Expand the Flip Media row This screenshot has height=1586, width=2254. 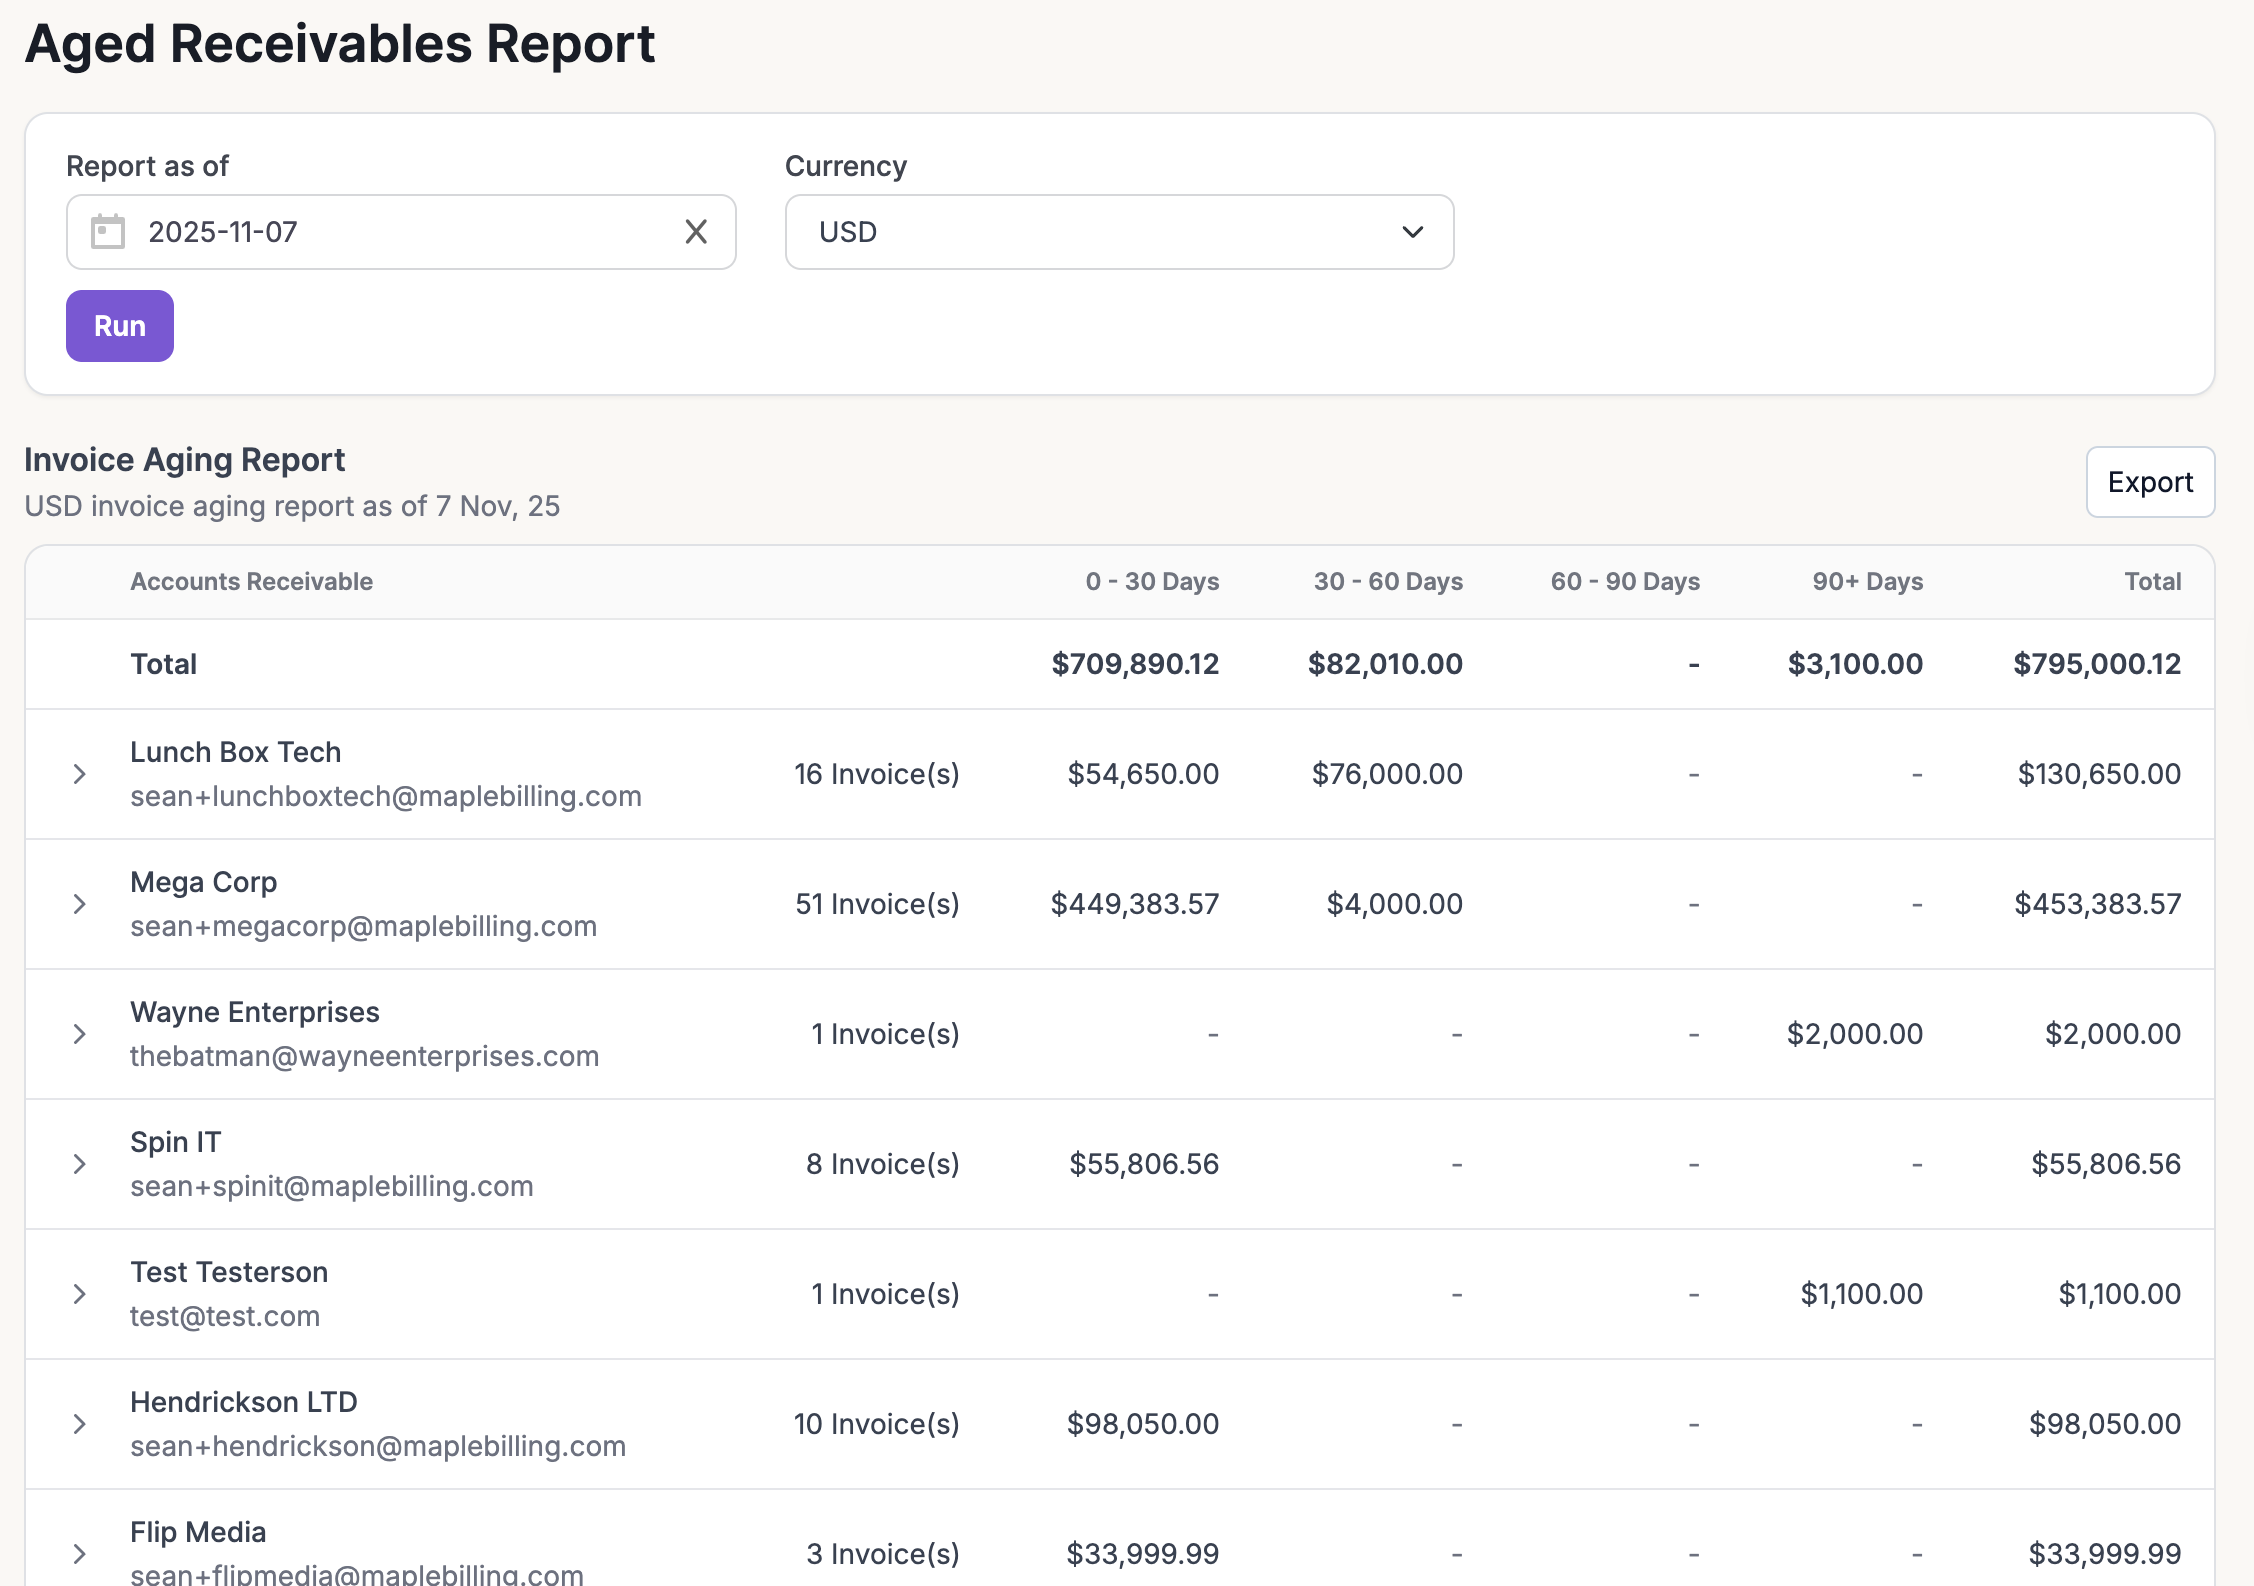tap(80, 1554)
